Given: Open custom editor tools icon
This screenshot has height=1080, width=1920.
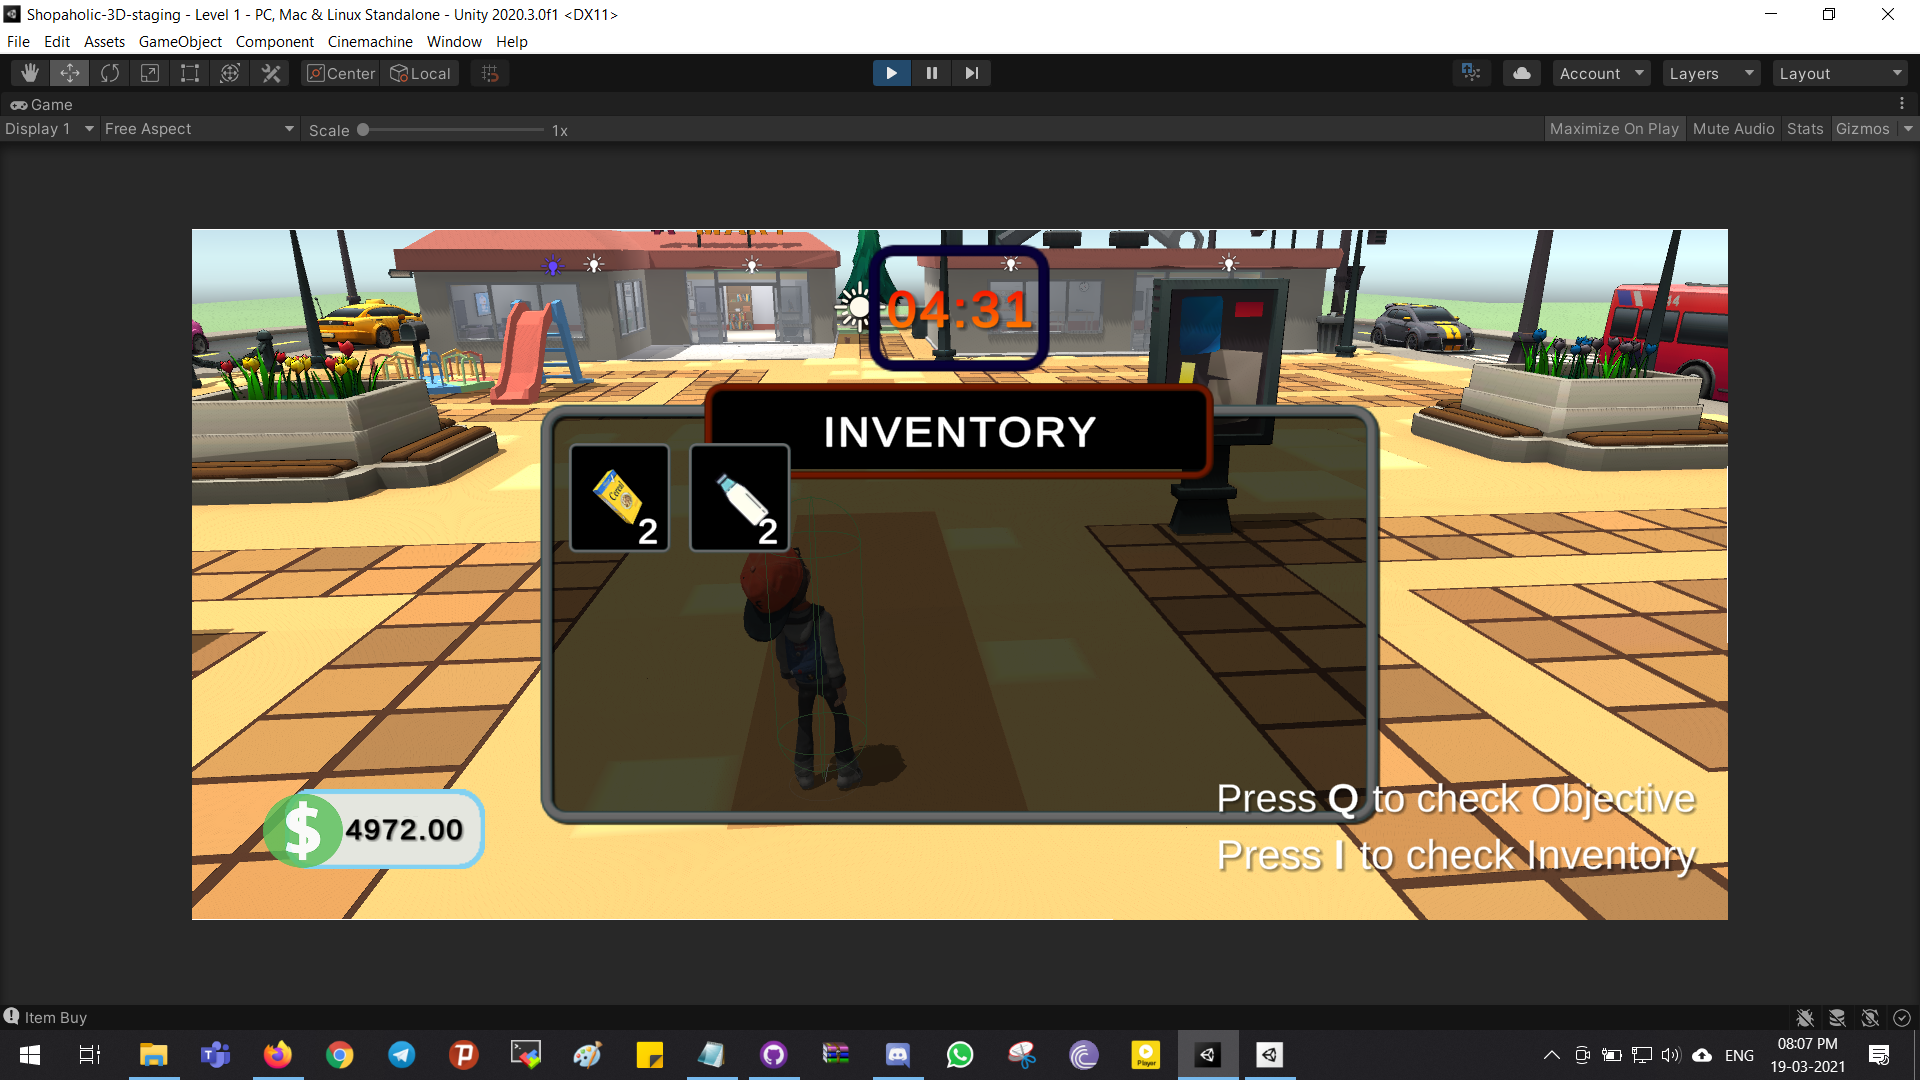Looking at the screenshot, I should coord(270,73).
